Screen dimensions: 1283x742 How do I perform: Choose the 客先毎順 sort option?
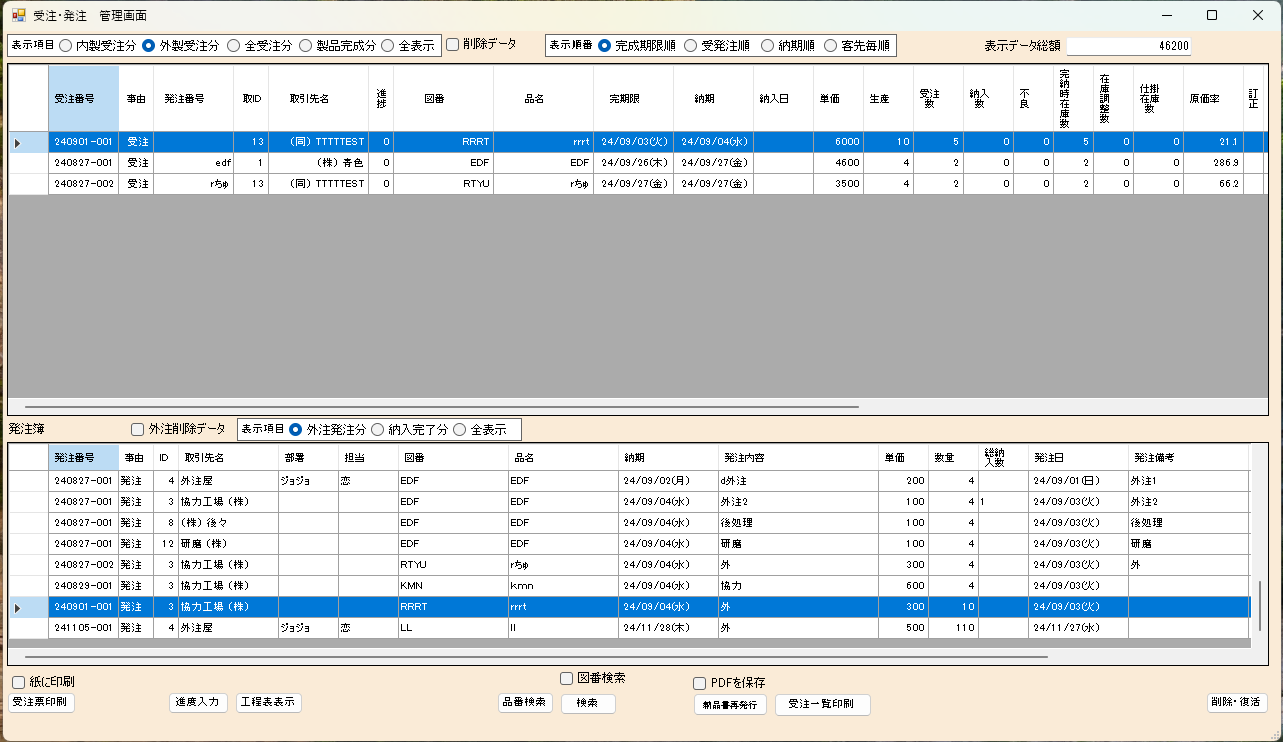pyautogui.click(x=857, y=45)
